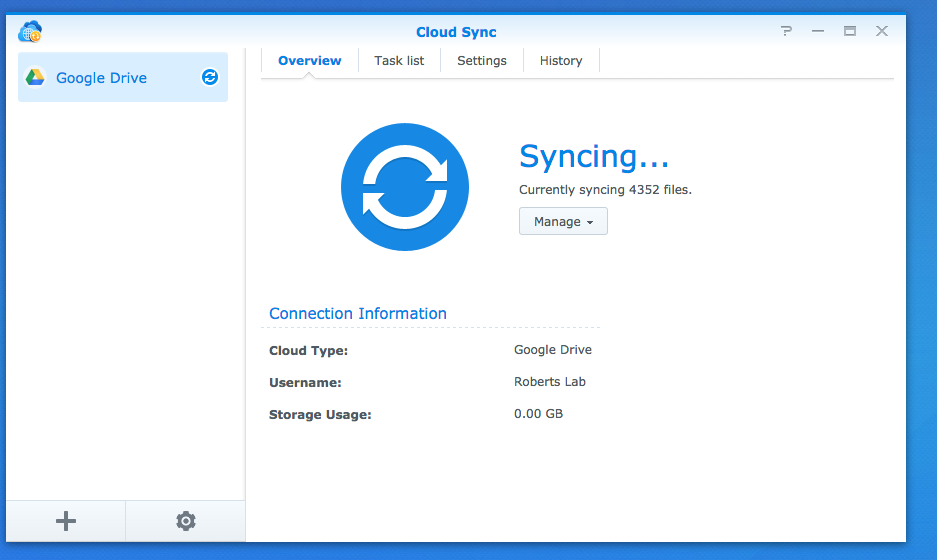Expand the Manage dropdown

point(563,222)
